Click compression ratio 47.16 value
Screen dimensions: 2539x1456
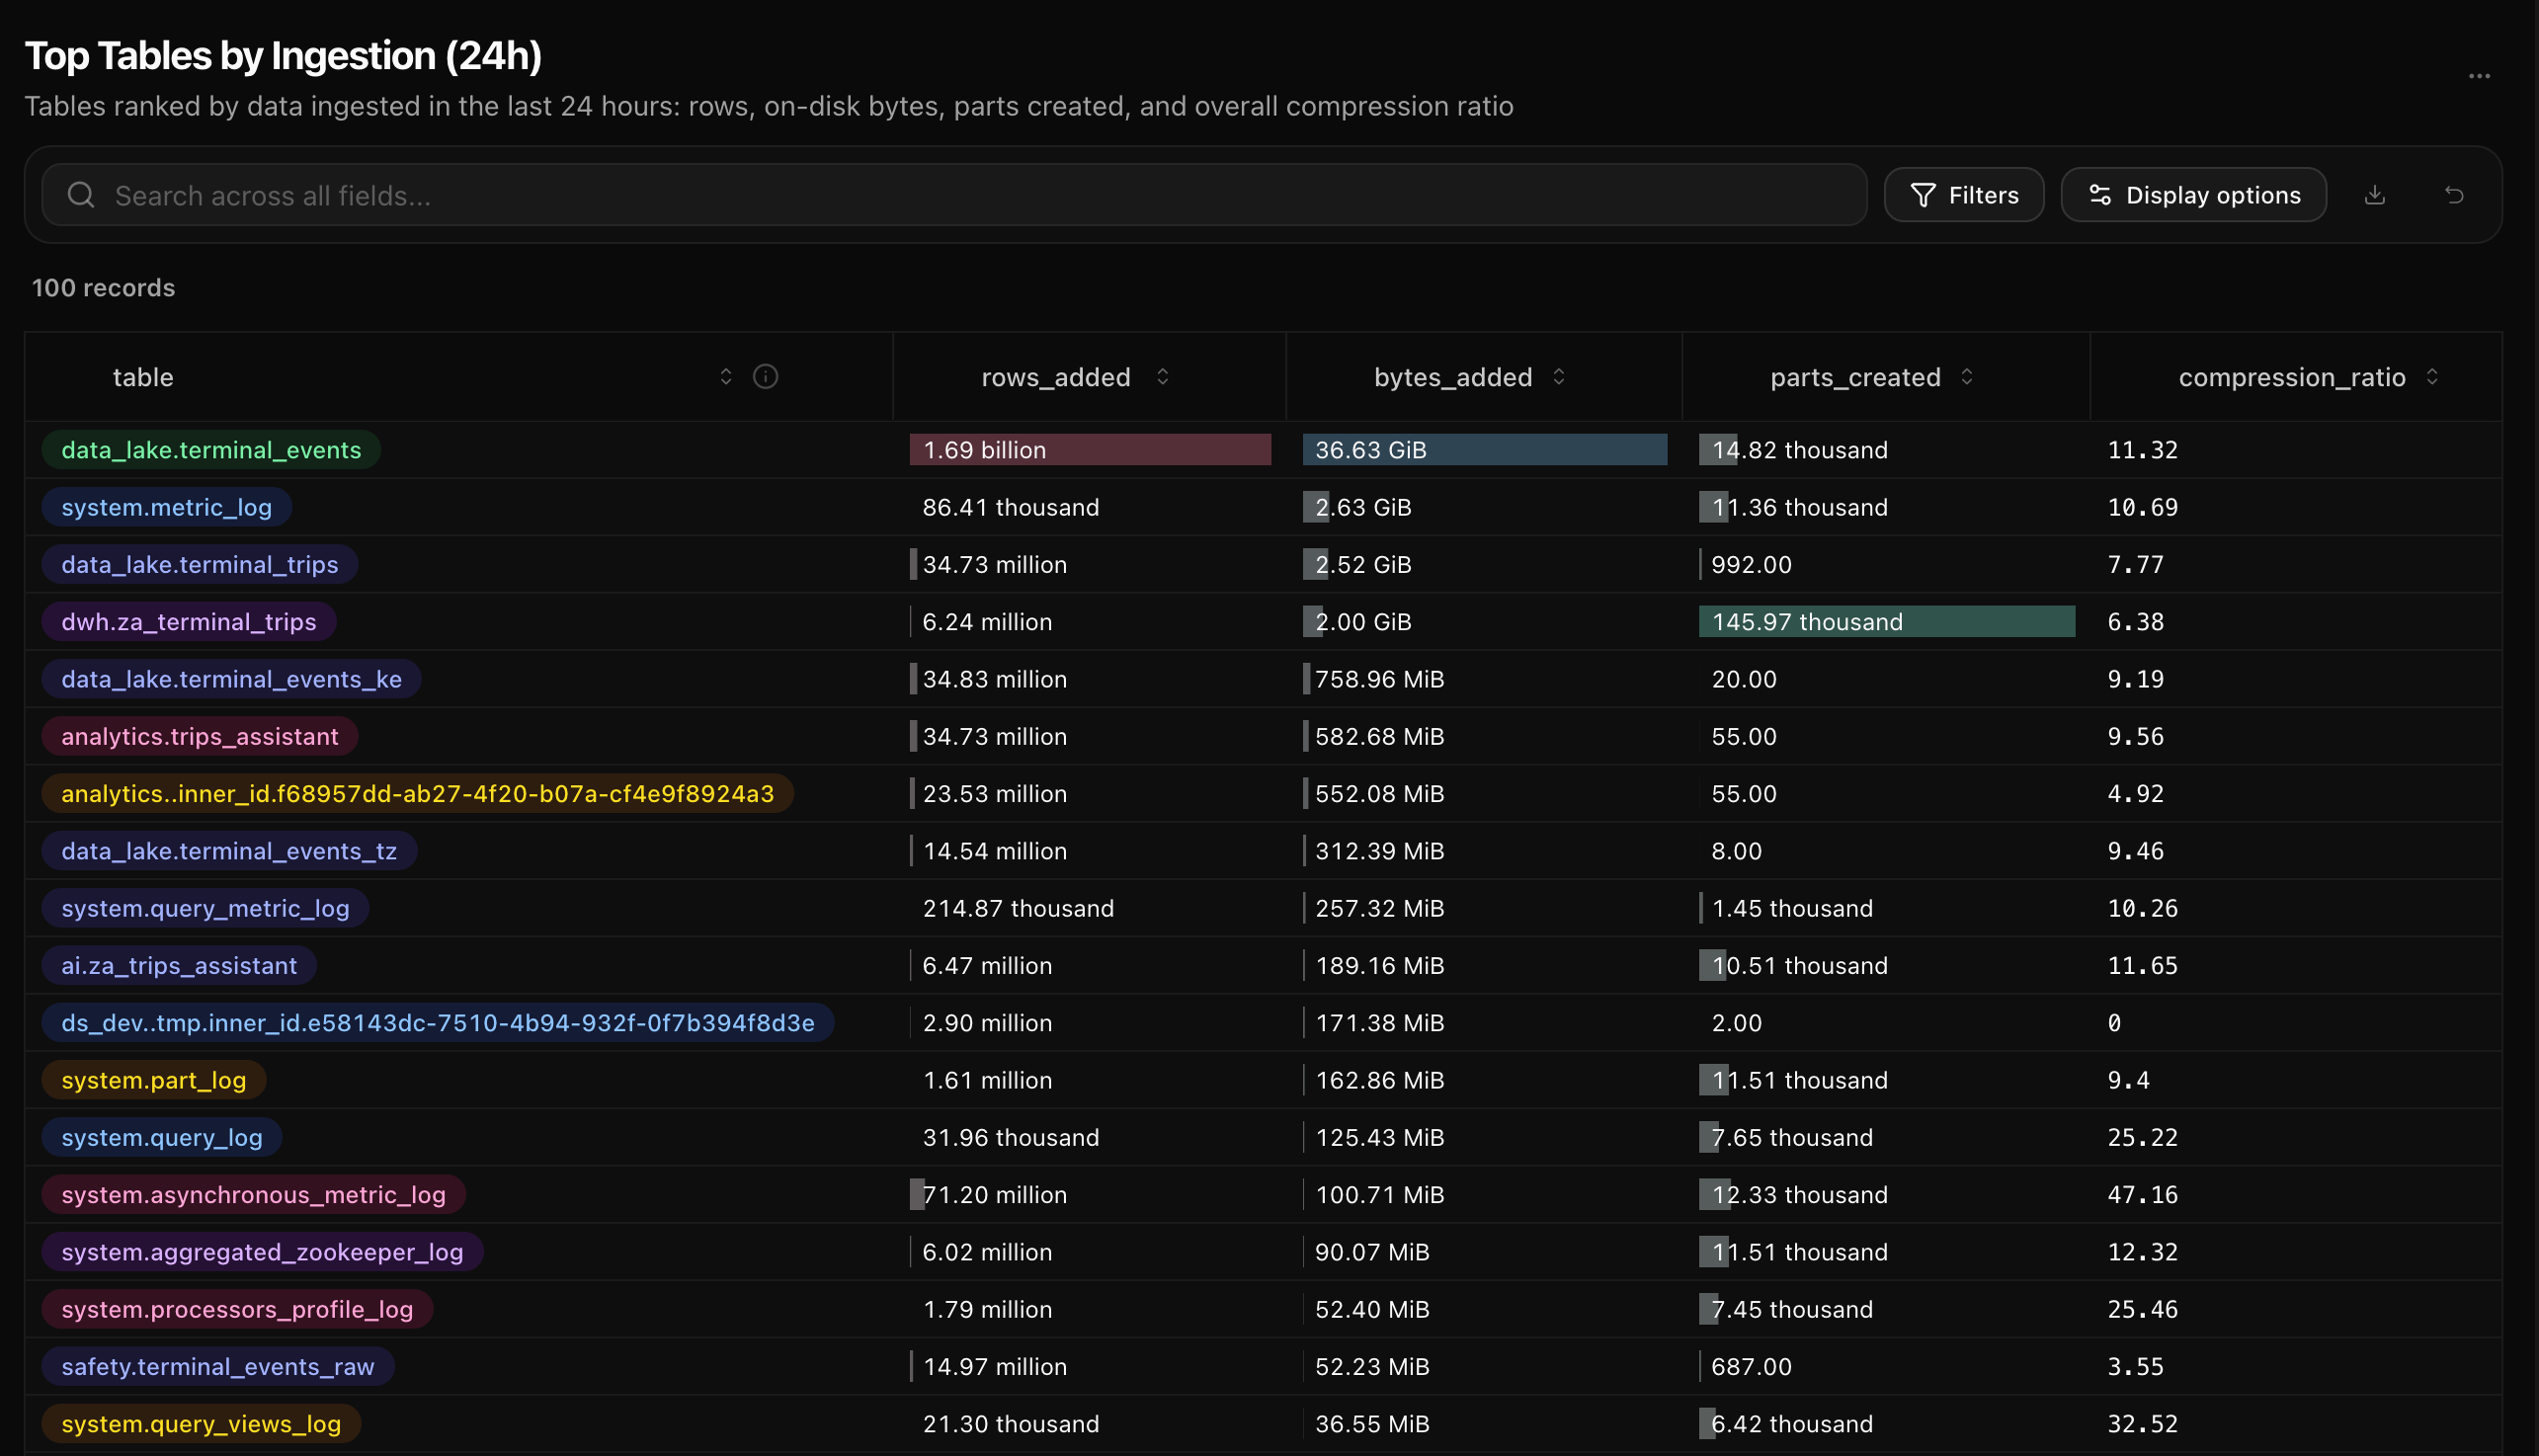[x=2142, y=1195]
